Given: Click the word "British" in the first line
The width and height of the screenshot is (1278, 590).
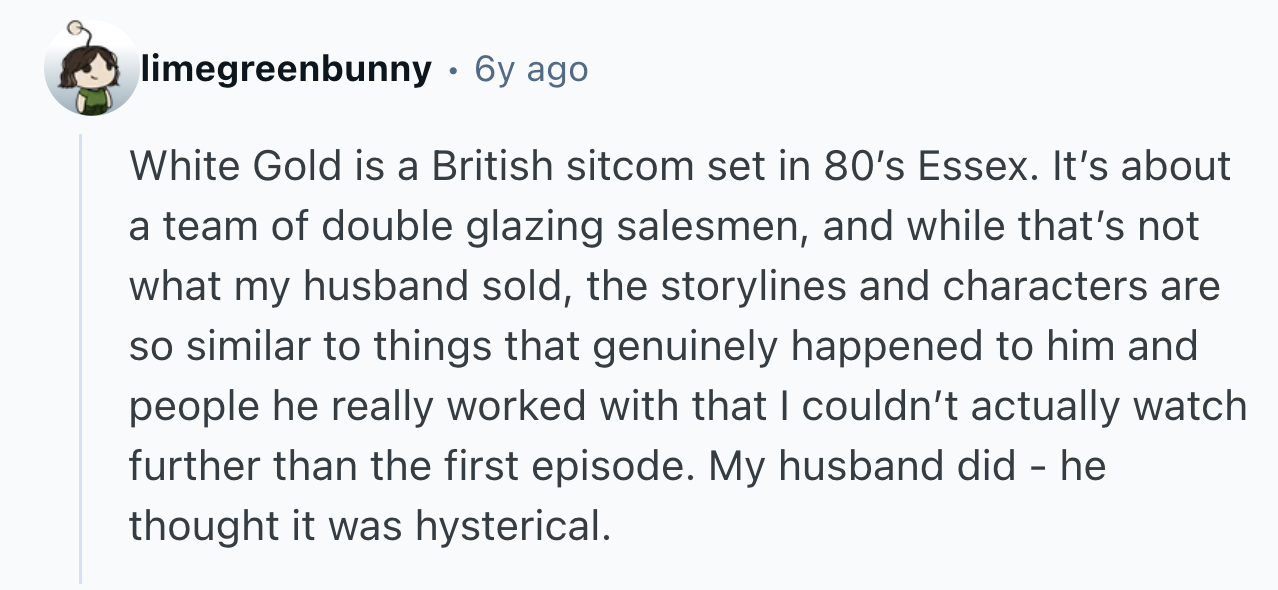Looking at the screenshot, I should [492, 166].
